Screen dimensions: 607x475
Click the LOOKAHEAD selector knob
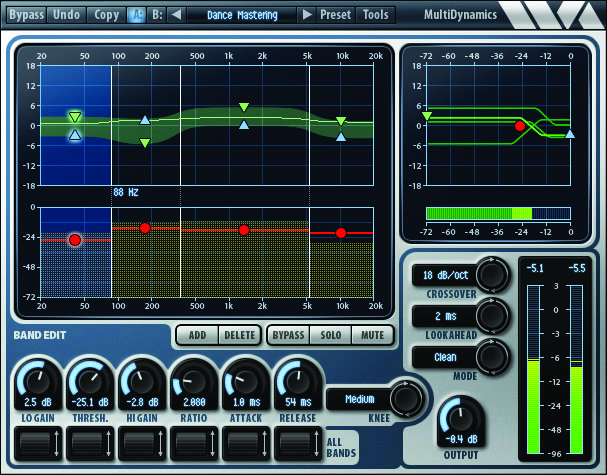pyautogui.click(x=492, y=316)
